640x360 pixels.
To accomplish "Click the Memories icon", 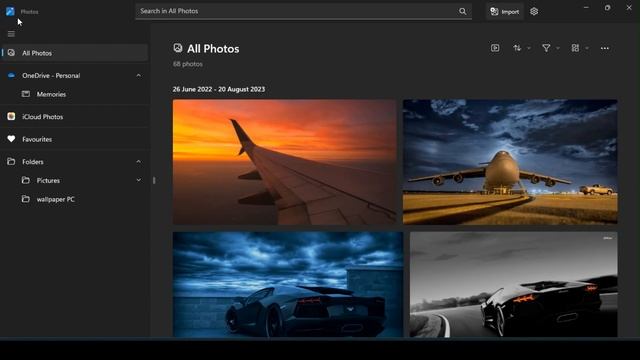I will click(26, 94).
